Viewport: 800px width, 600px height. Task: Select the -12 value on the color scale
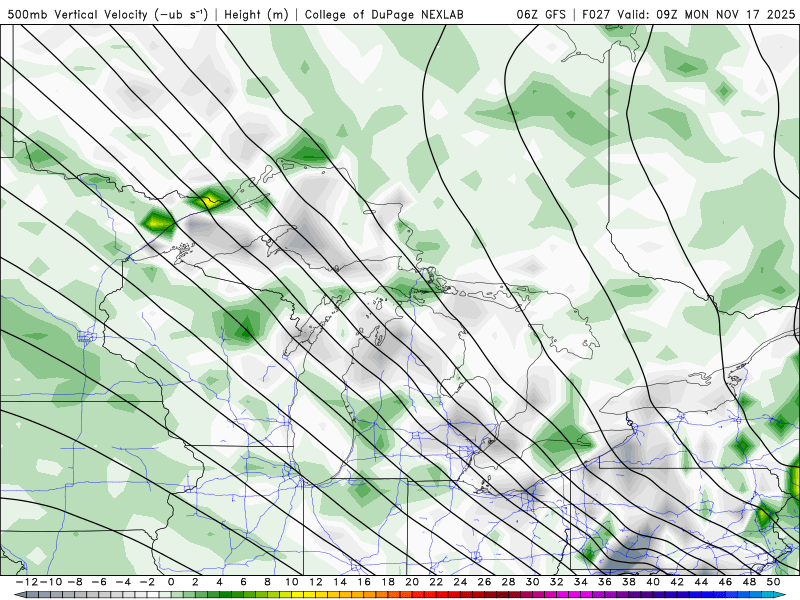(x=26, y=582)
